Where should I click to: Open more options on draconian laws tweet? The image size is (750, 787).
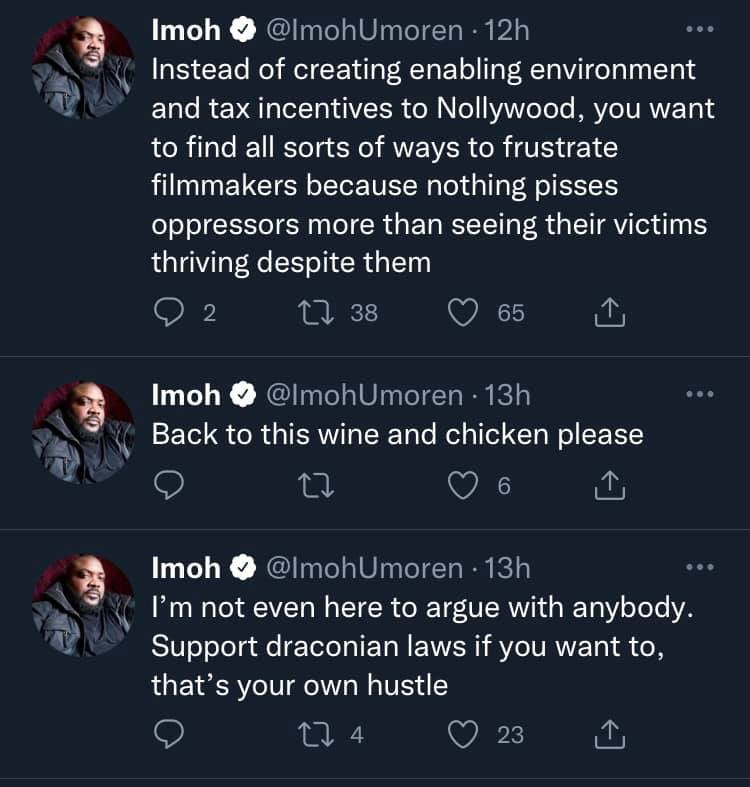pyautogui.click(x=700, y=568)
